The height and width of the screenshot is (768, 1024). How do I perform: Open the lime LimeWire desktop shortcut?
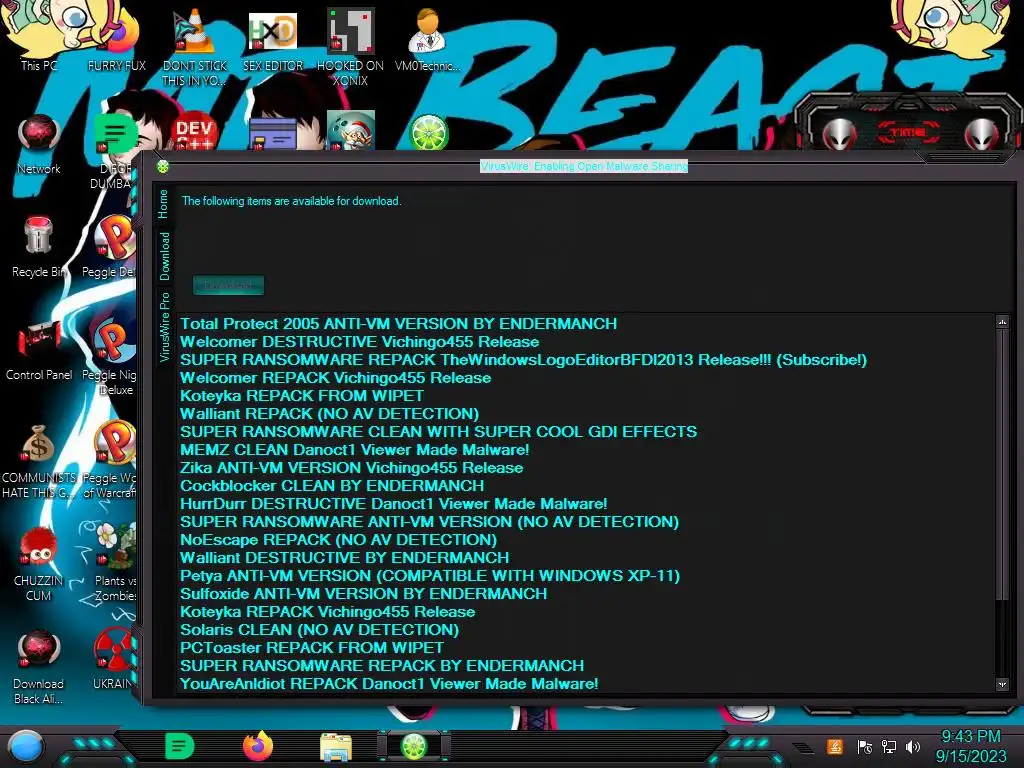[x=428, y=132]
